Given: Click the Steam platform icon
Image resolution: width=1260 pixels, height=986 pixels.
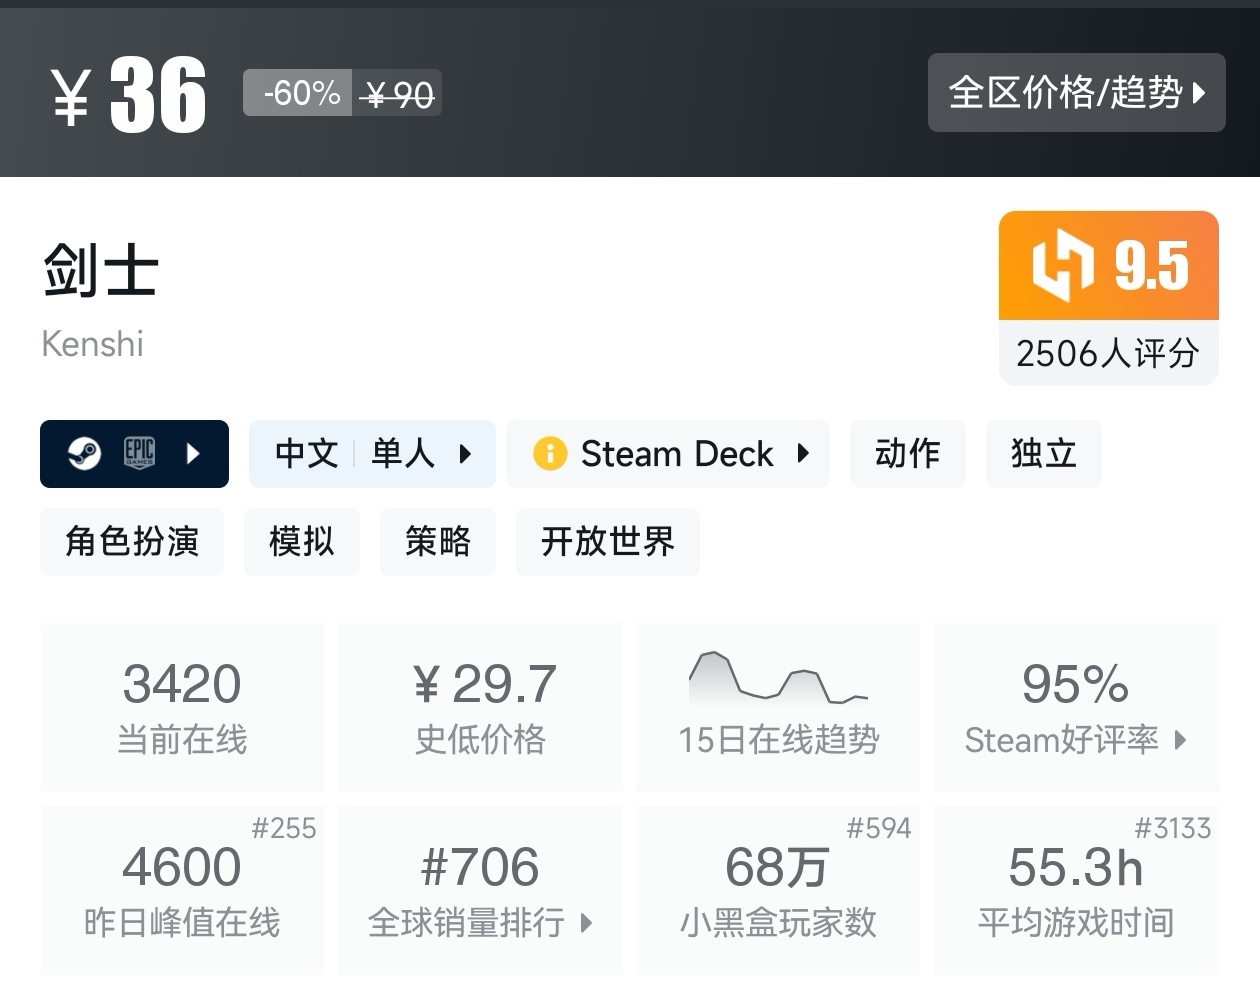Looking at the screenshot, I should point(84,454).
